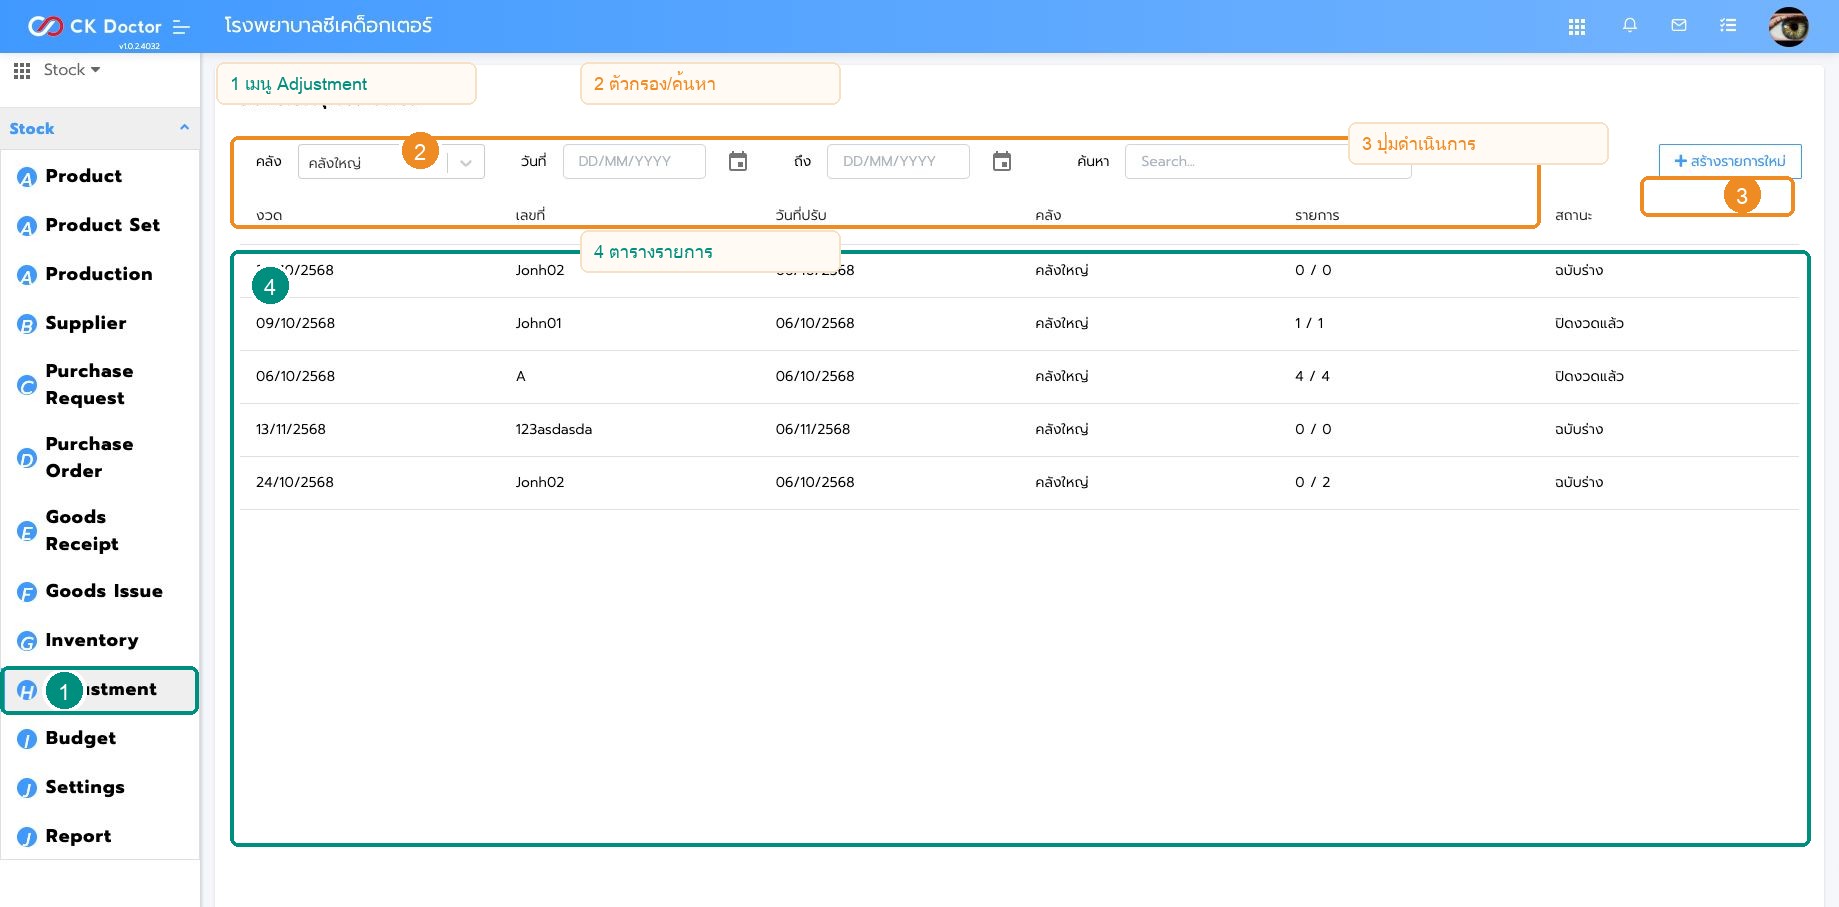Open the Product menu
The height and width of the screenshot is (907, 1839).
click(x=84, y=176)
